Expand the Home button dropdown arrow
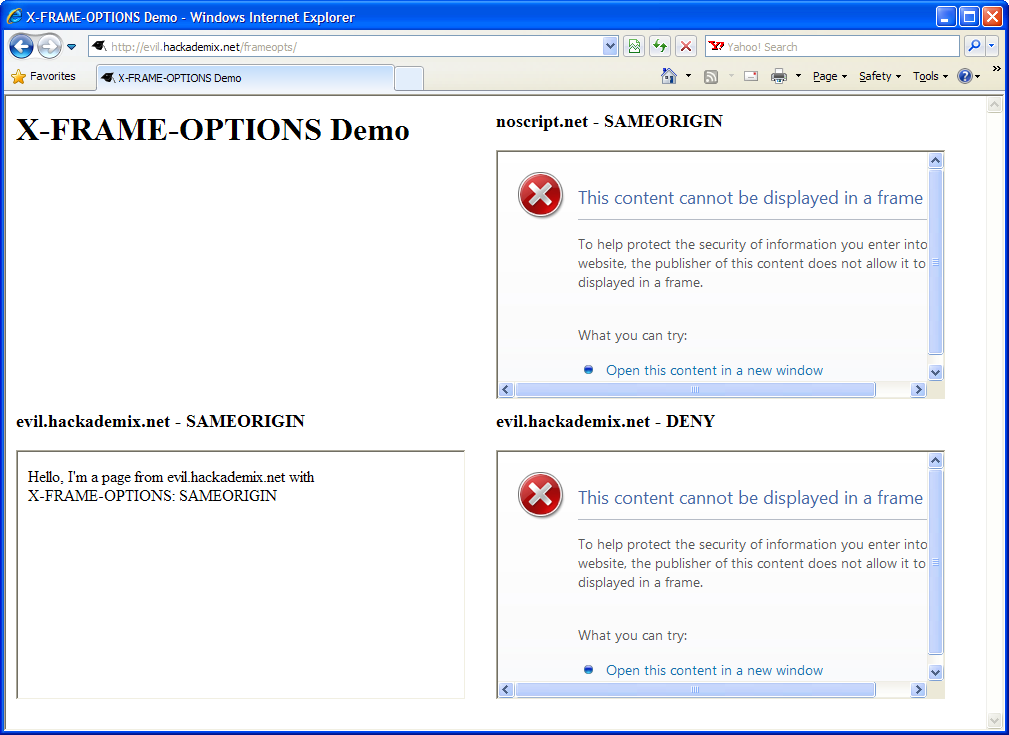 689,76
